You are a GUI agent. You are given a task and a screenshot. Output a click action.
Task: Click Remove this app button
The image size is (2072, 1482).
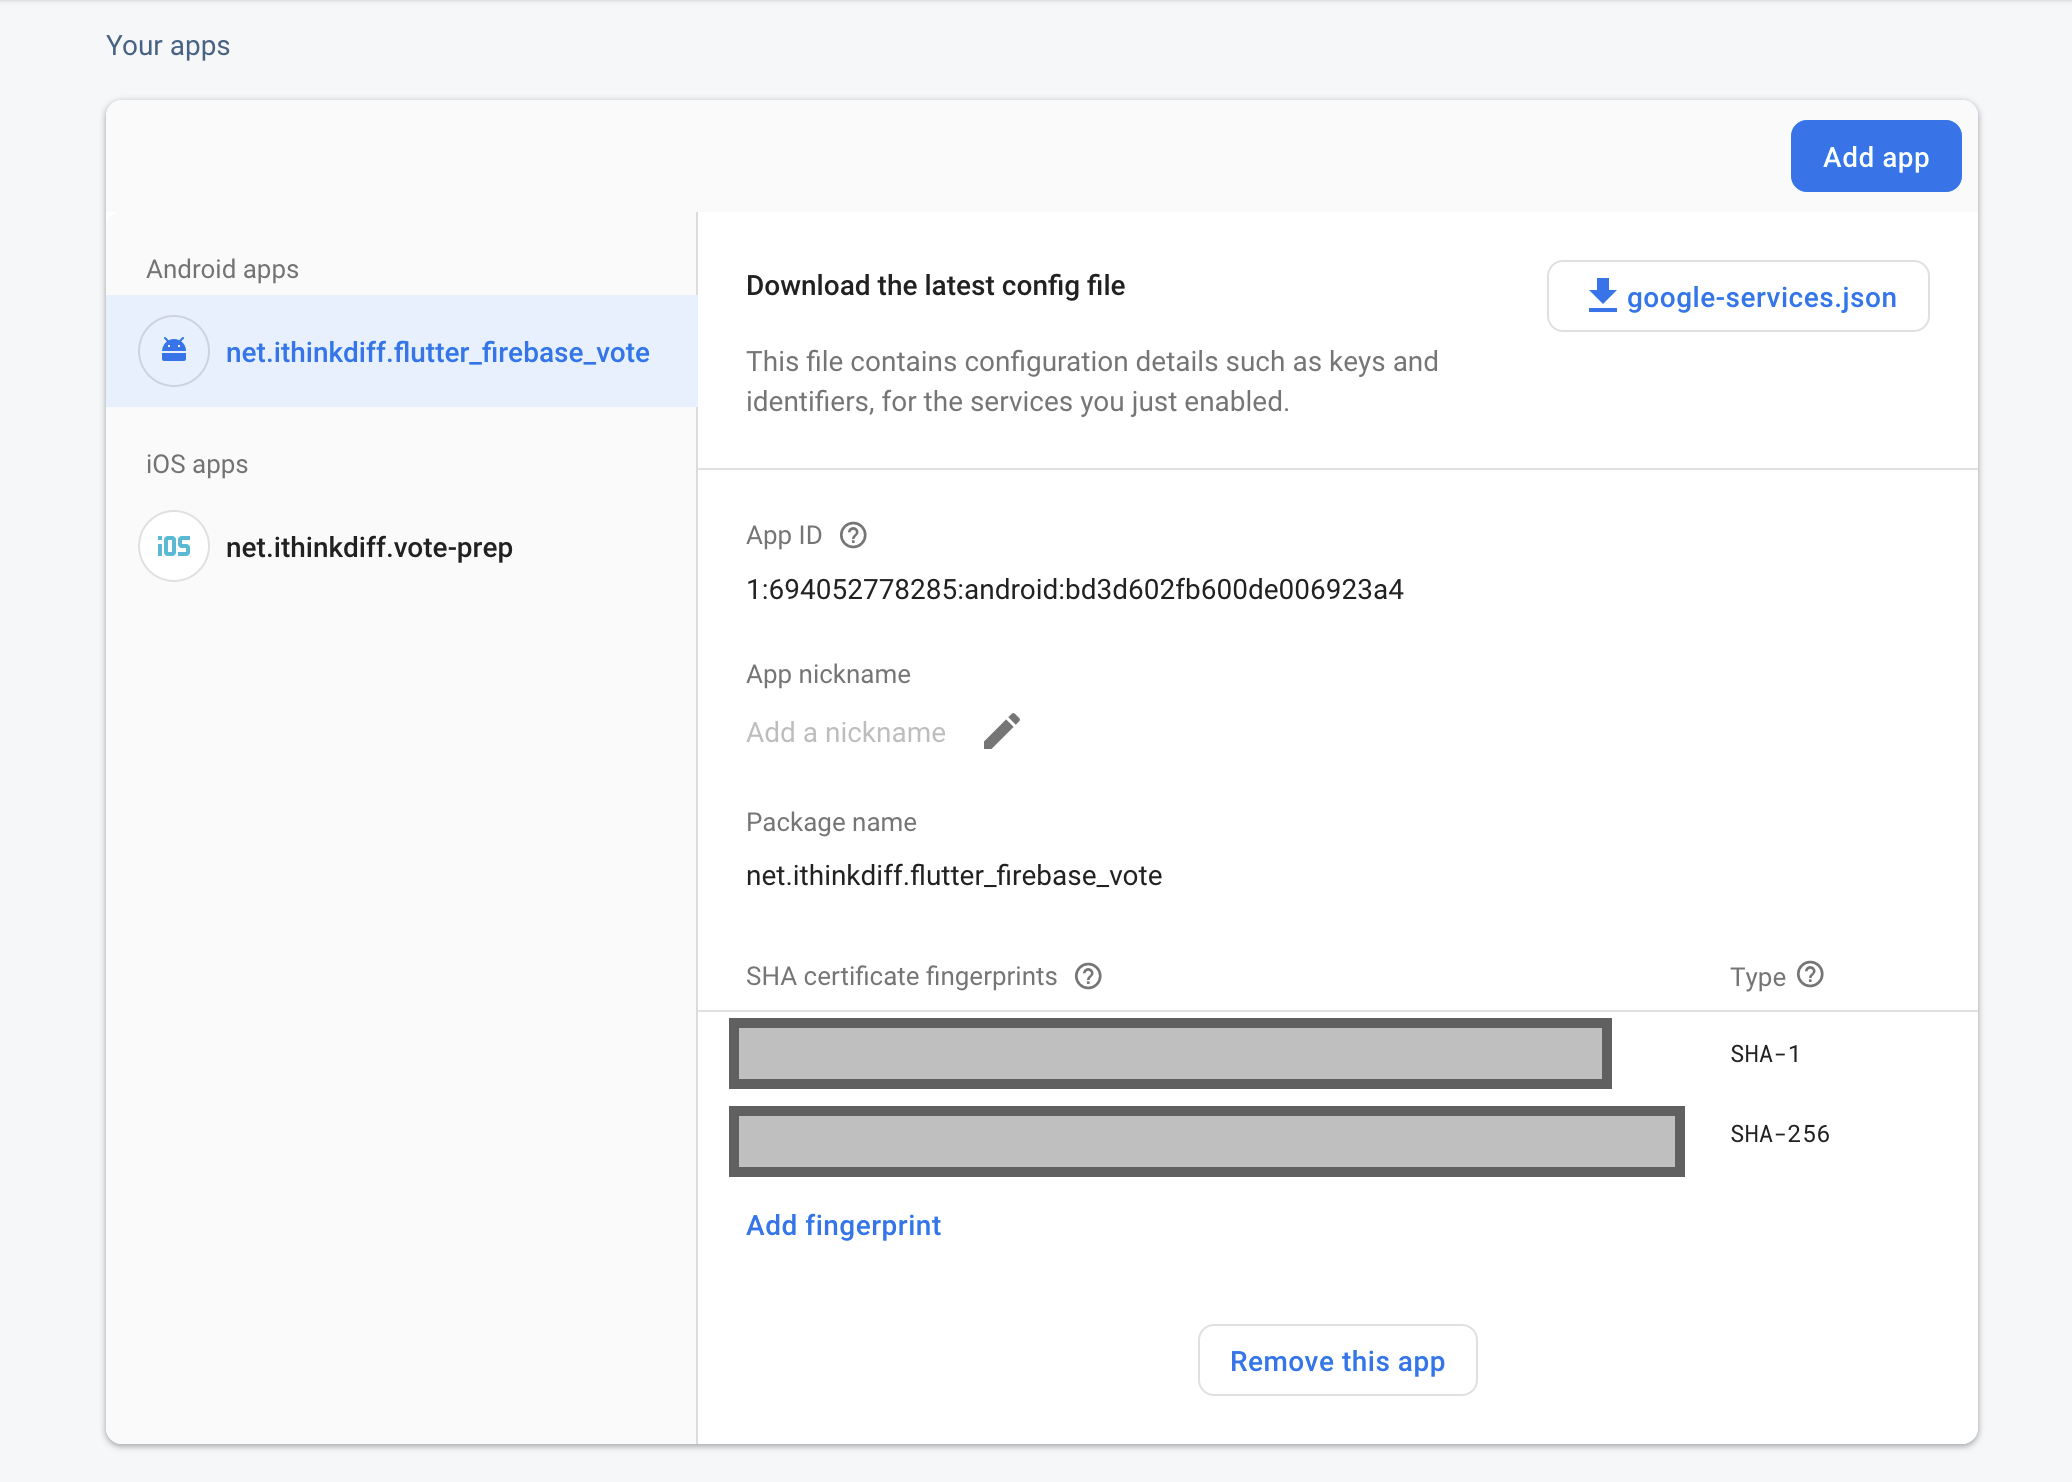[x=1337, y=1361]
